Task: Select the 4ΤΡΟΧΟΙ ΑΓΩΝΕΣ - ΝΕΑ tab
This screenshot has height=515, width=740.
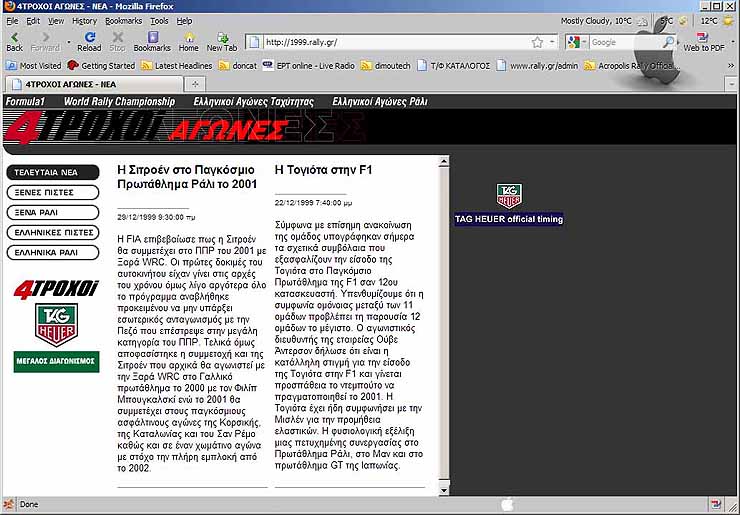Action: 94,84
